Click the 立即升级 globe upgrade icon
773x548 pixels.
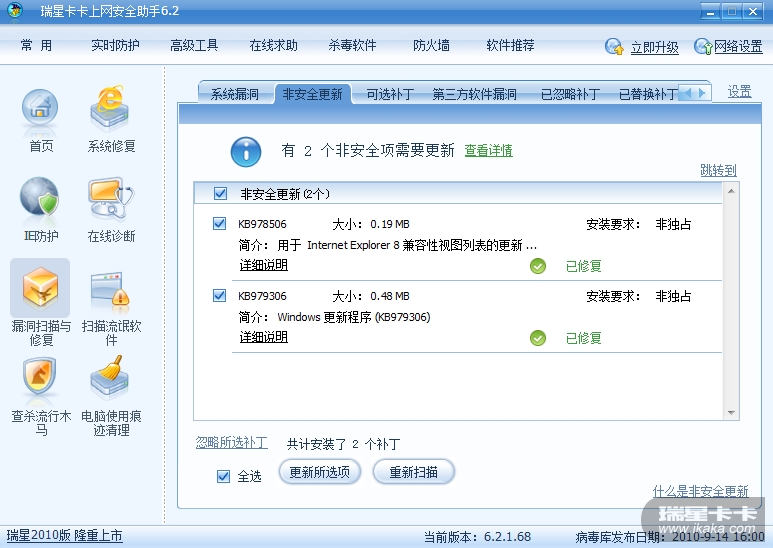pos(614,47)
